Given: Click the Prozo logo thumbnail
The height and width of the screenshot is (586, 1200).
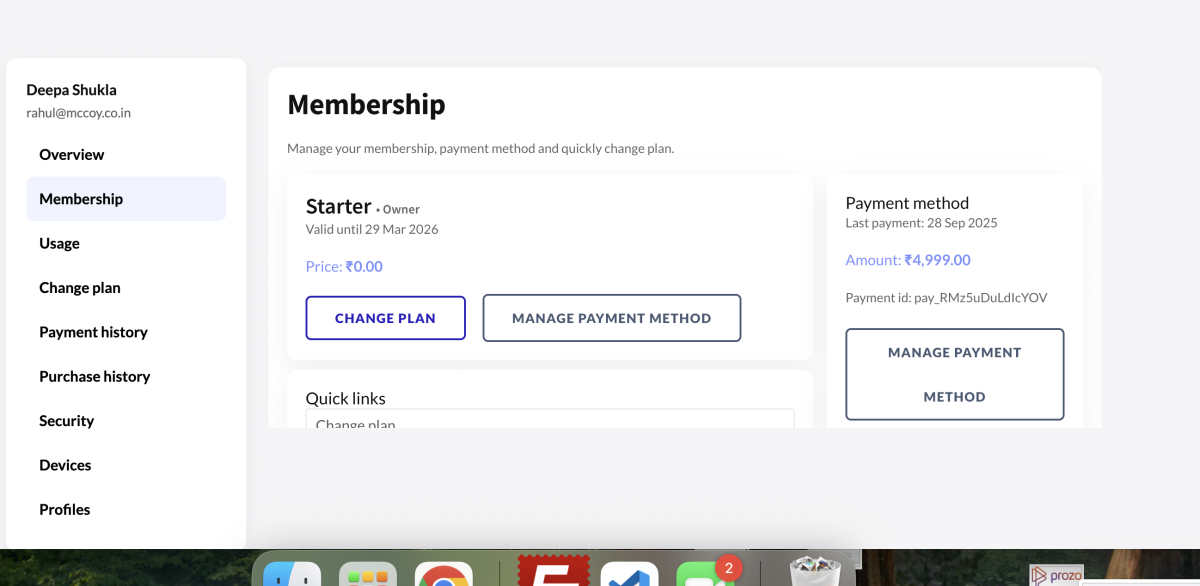Looking at the screenshot, I should pyautogui.click(x=1056, y=575).
